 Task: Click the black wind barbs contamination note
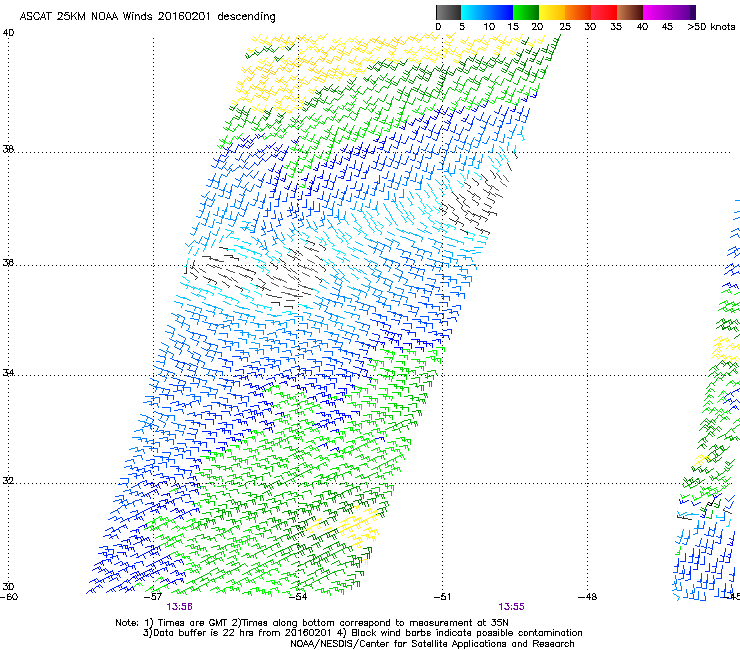pyautogui.click(x=460, y=633)
